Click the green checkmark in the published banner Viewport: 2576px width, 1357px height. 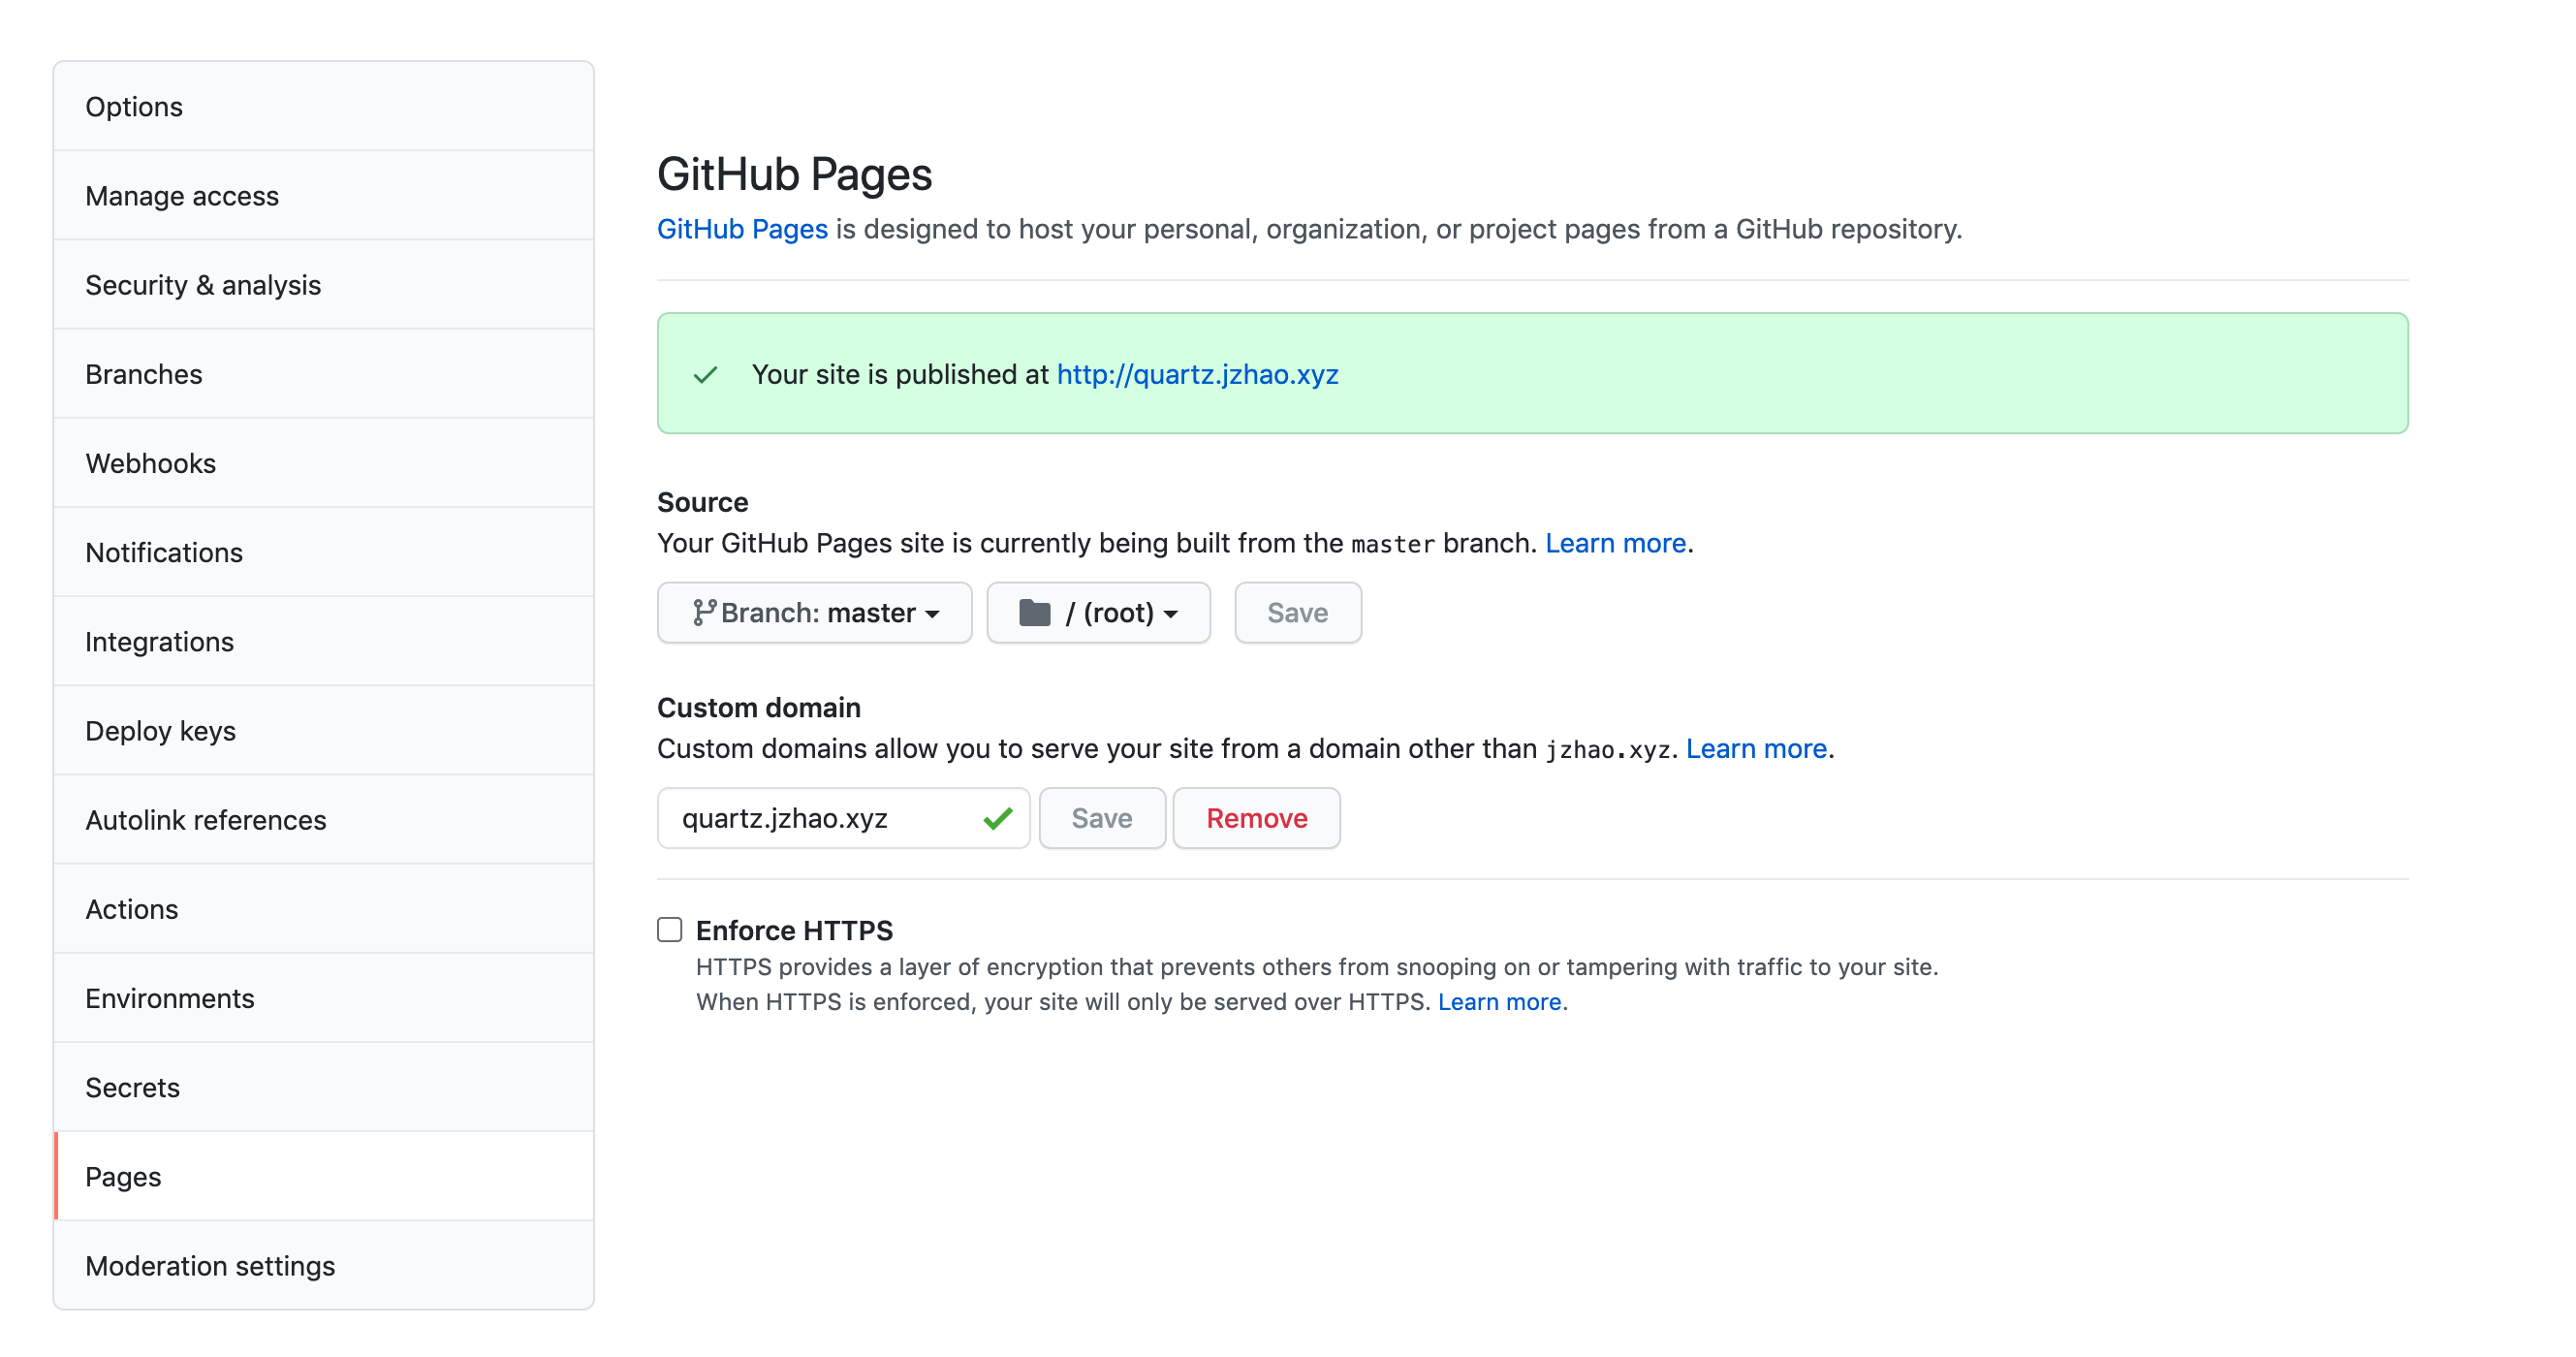coord(705,374)
